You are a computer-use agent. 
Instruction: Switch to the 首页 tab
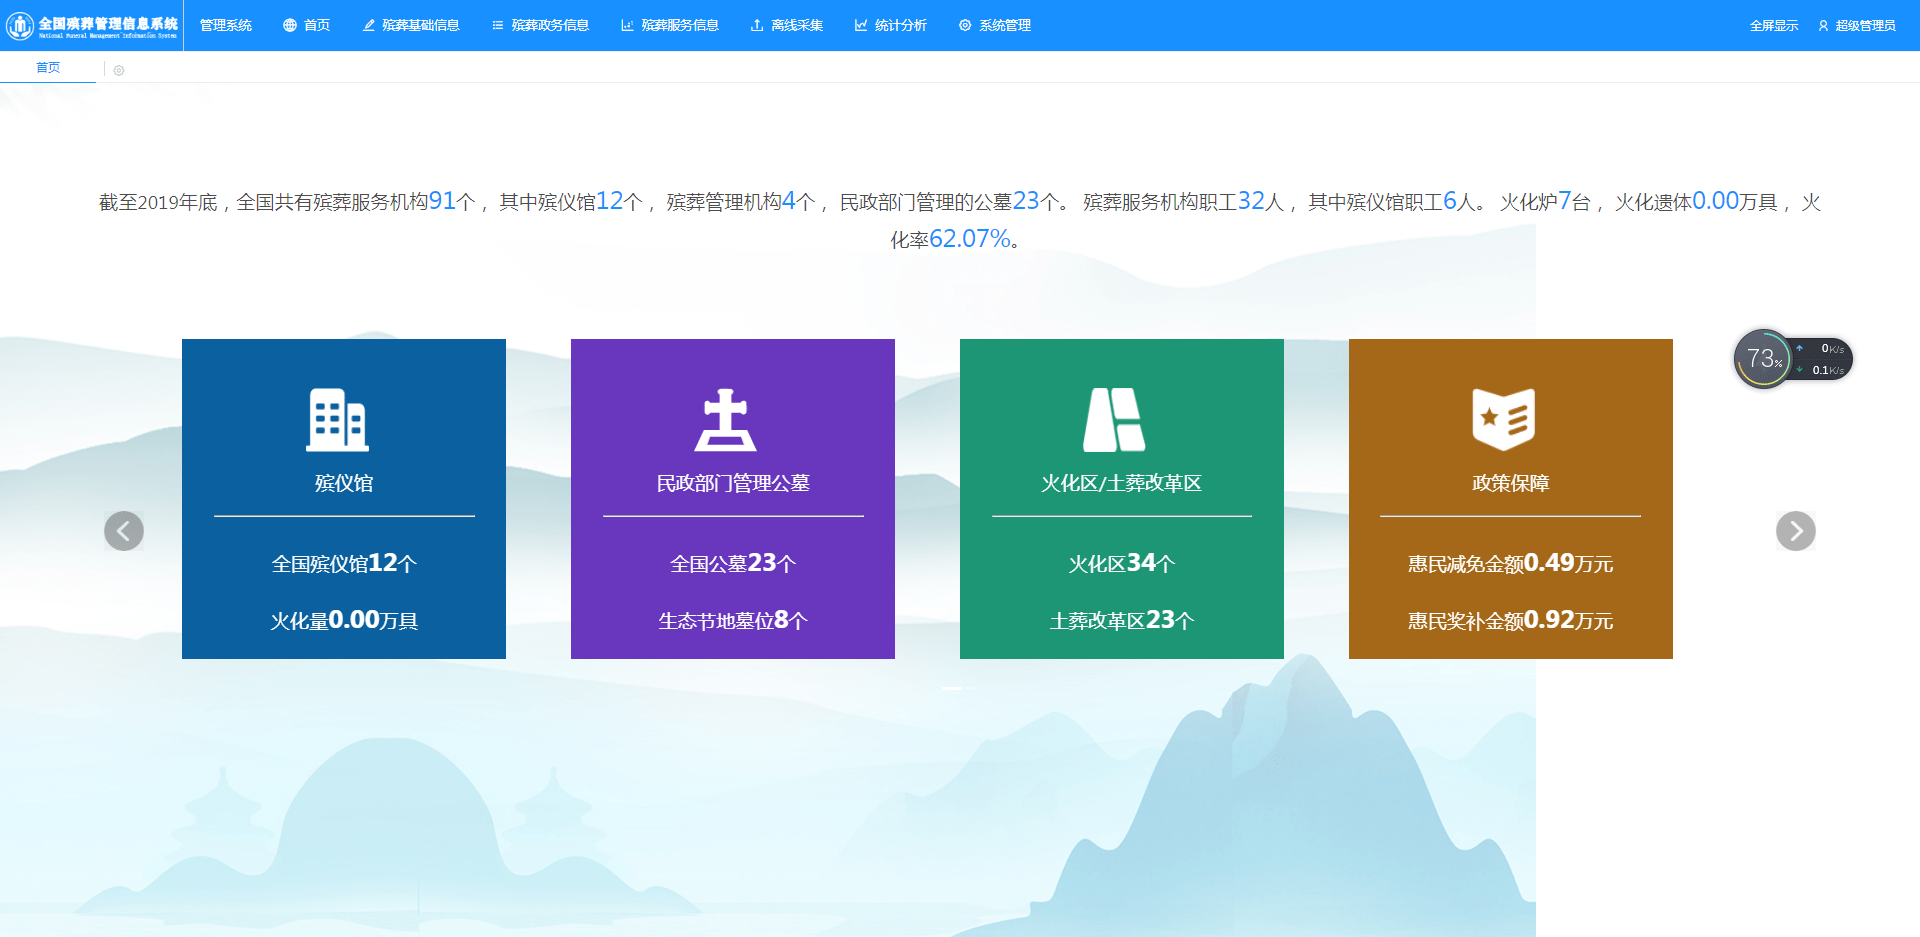pyautogui.click(x=48, y=67)
